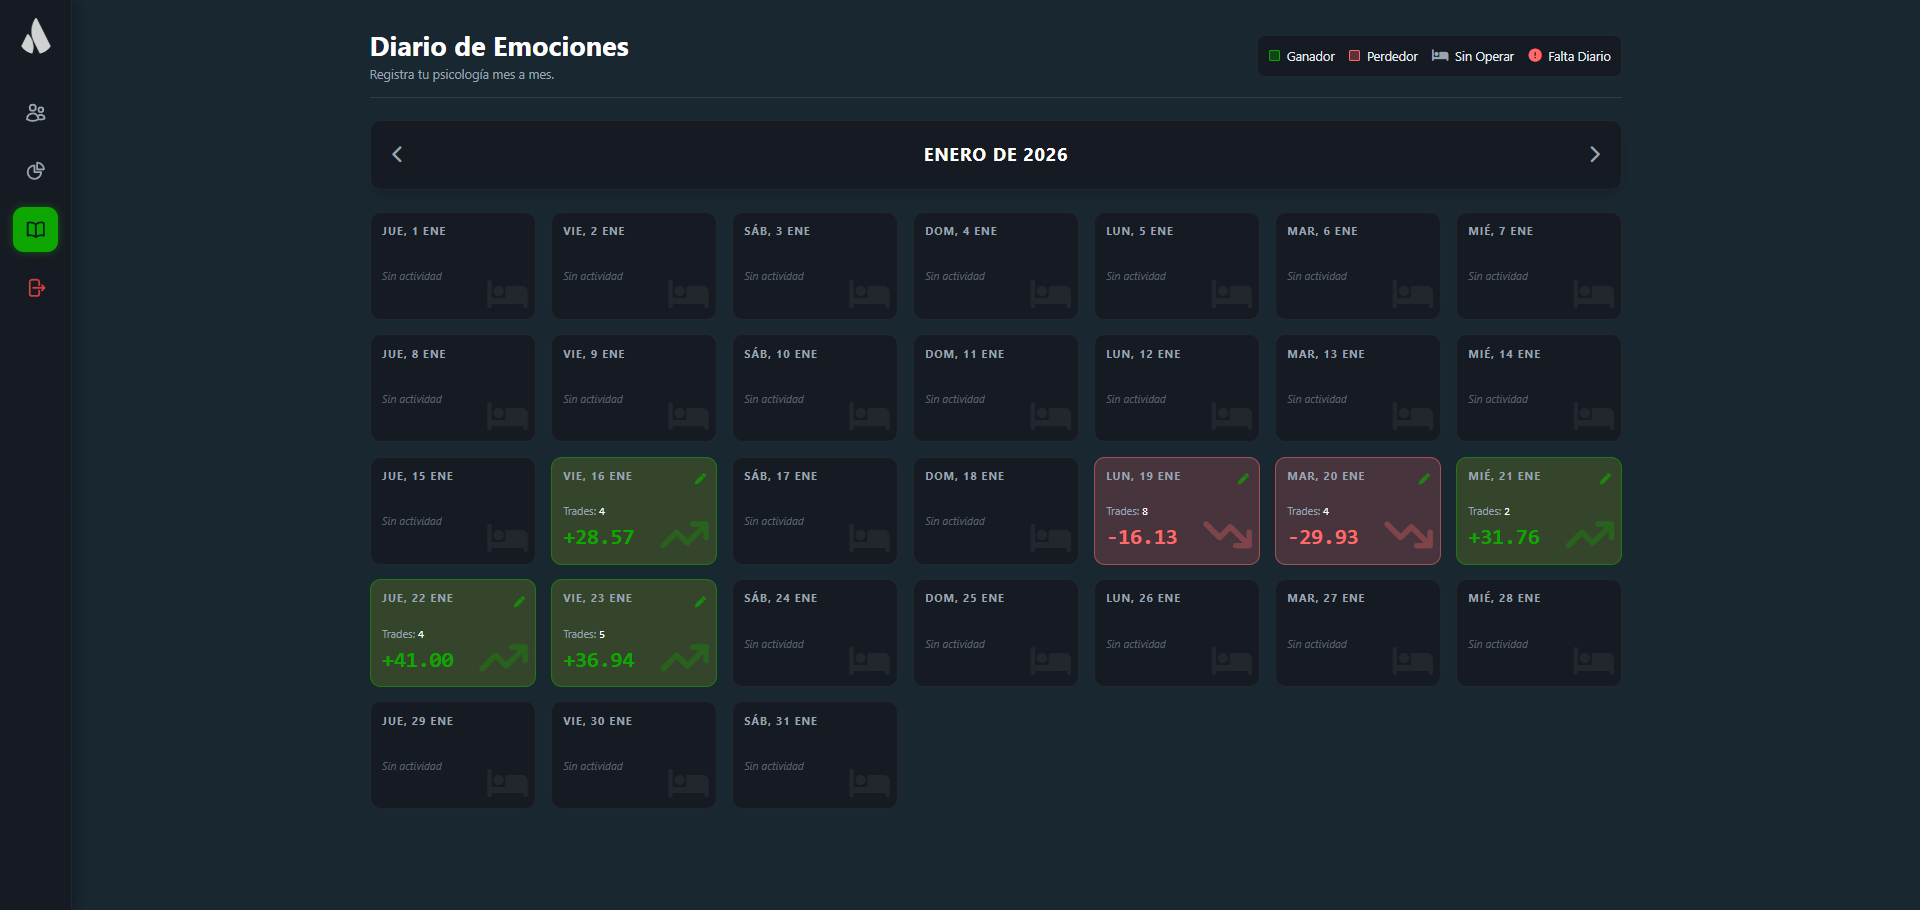The width and height of the screenshot is (1920, 910).
Task: Click the Falta Diario legend indicator
Action: [x=1535, y=56]
